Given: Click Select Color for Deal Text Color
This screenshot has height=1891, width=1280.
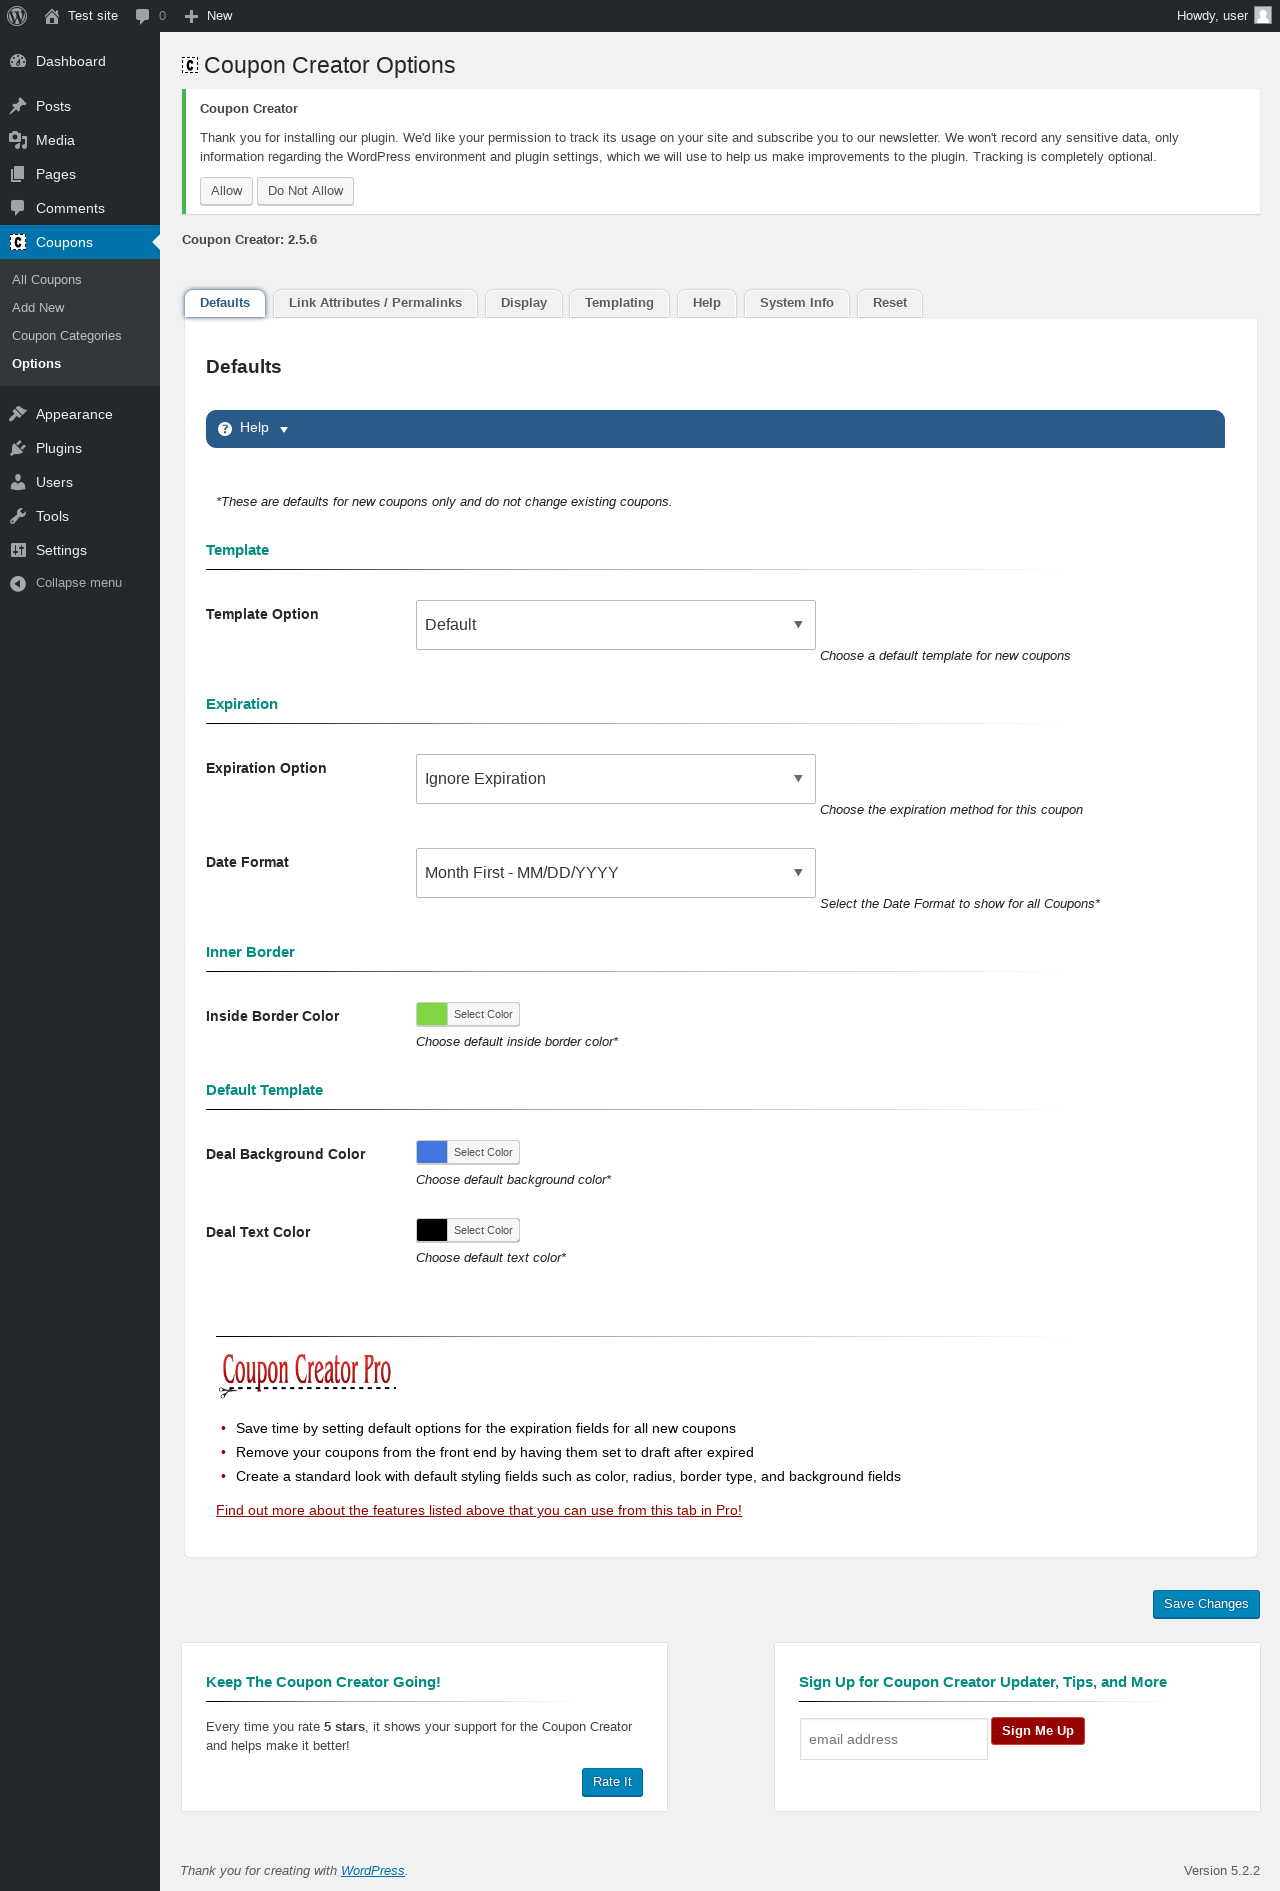Looking at the screenshot, I should (483, 1230).
